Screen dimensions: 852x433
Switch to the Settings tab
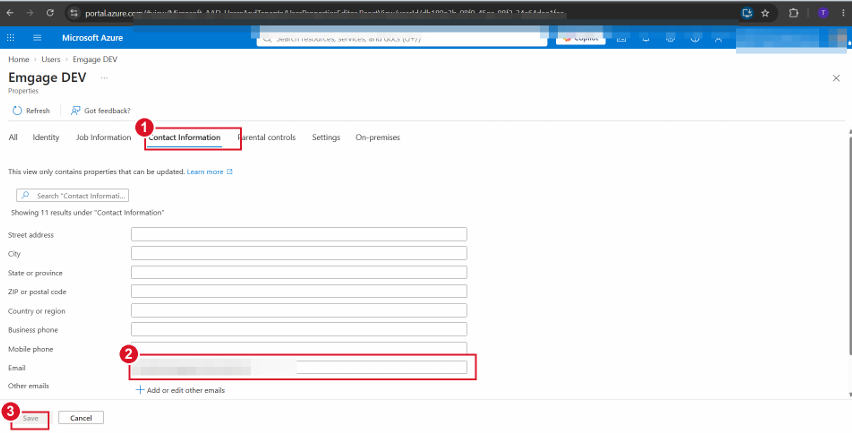(326, 137)
